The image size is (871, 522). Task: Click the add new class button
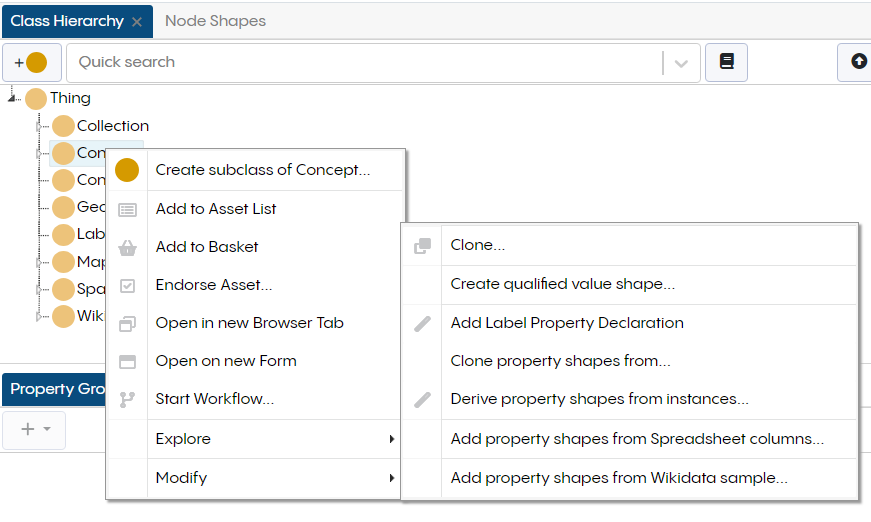pyautogui.click(x=32, y=62)
